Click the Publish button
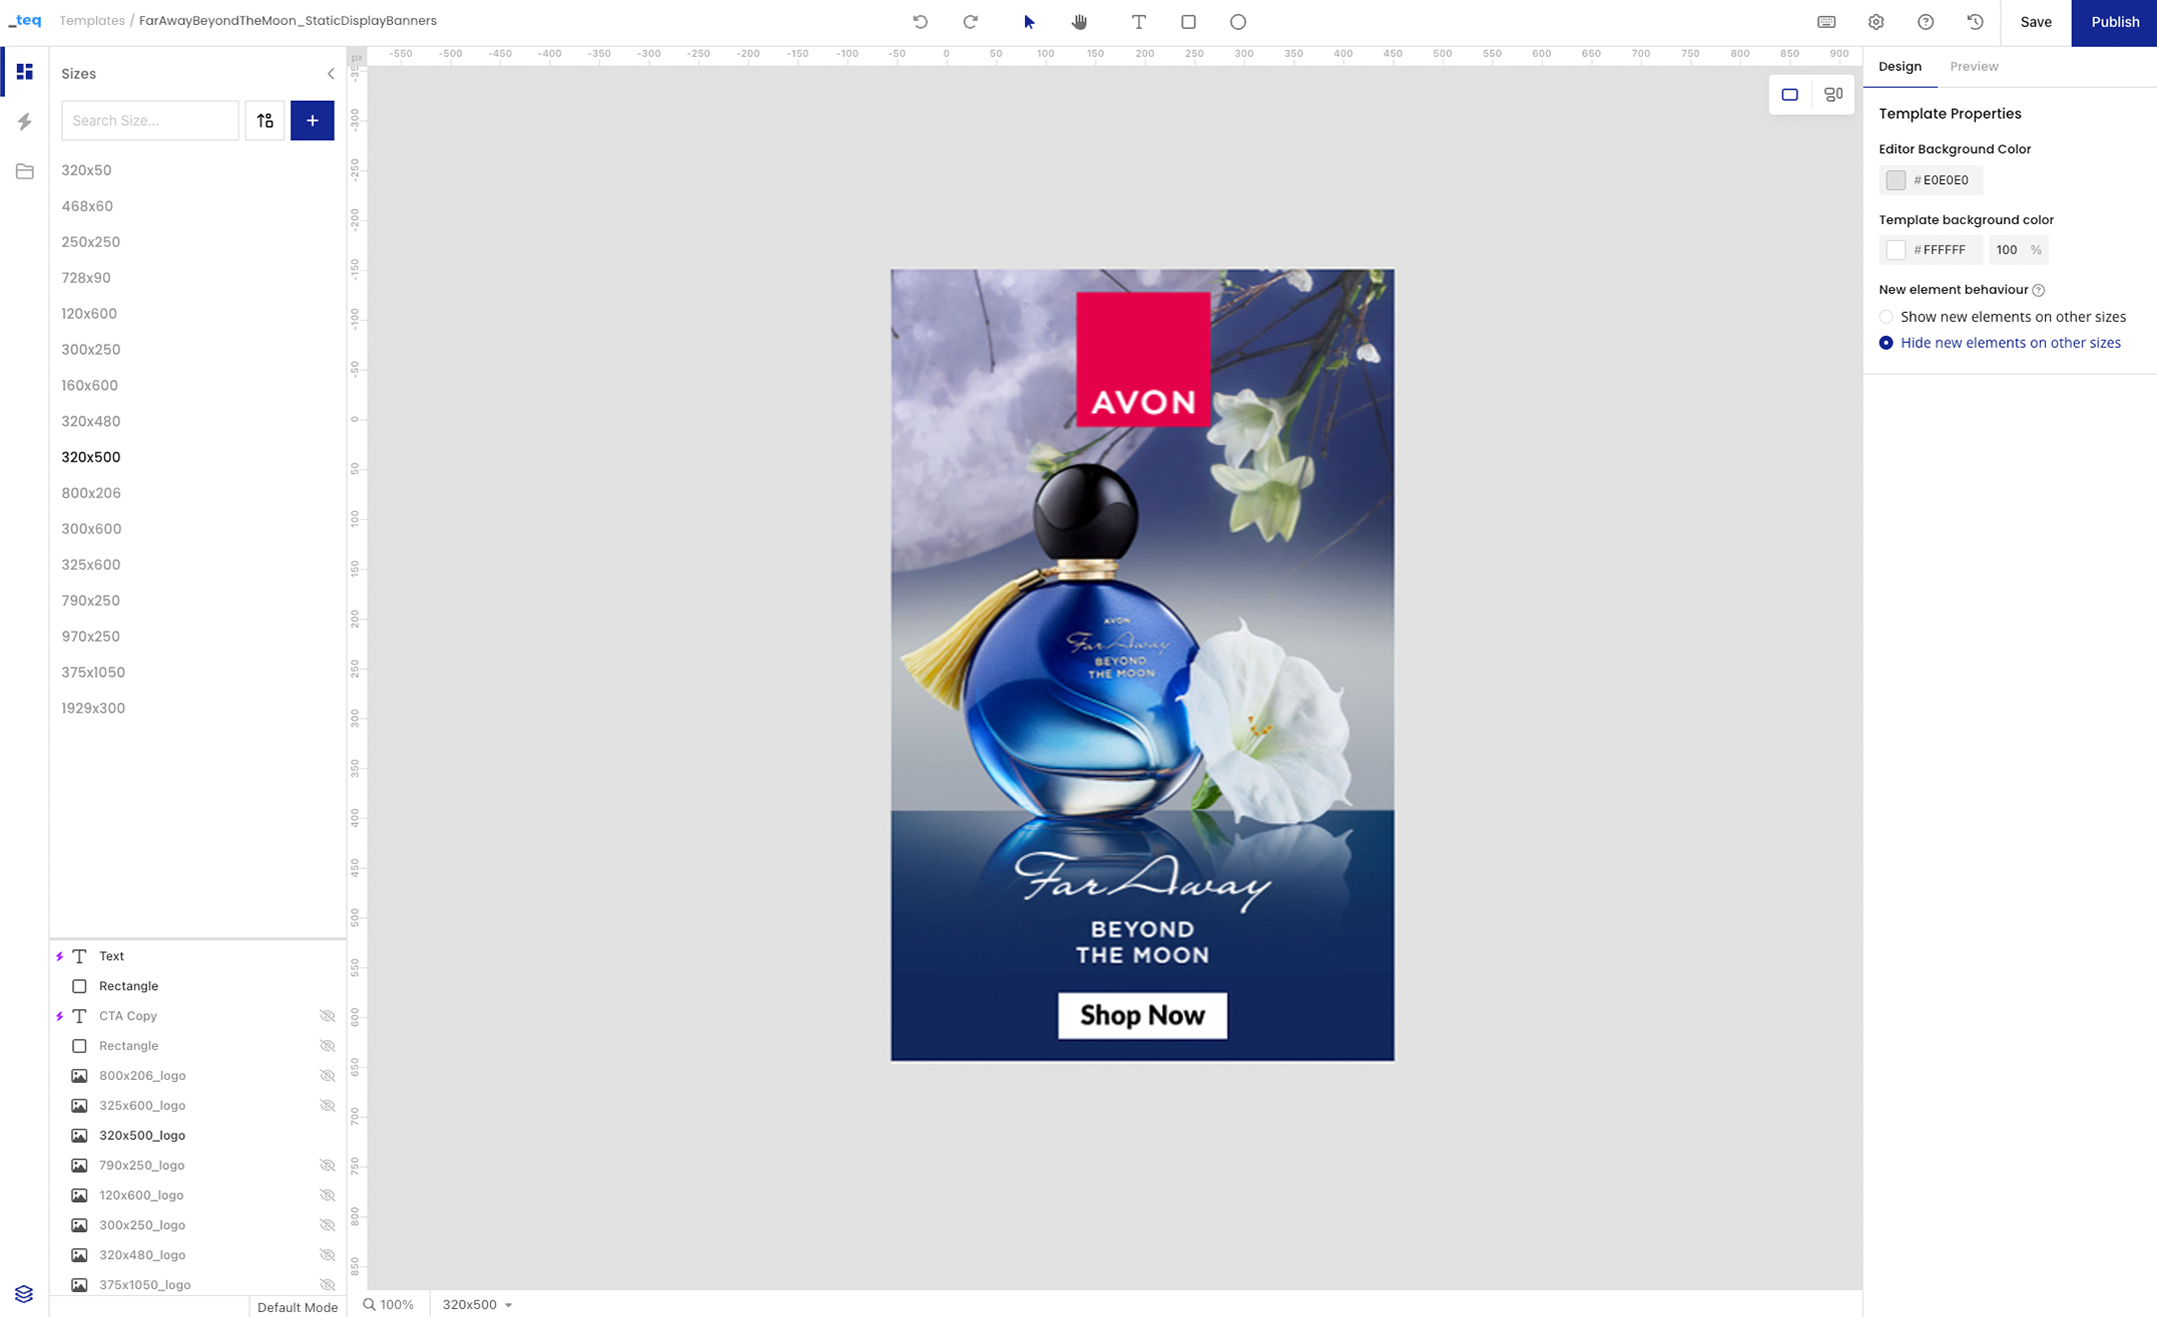2157x1317 pixels. [2114, 22]
